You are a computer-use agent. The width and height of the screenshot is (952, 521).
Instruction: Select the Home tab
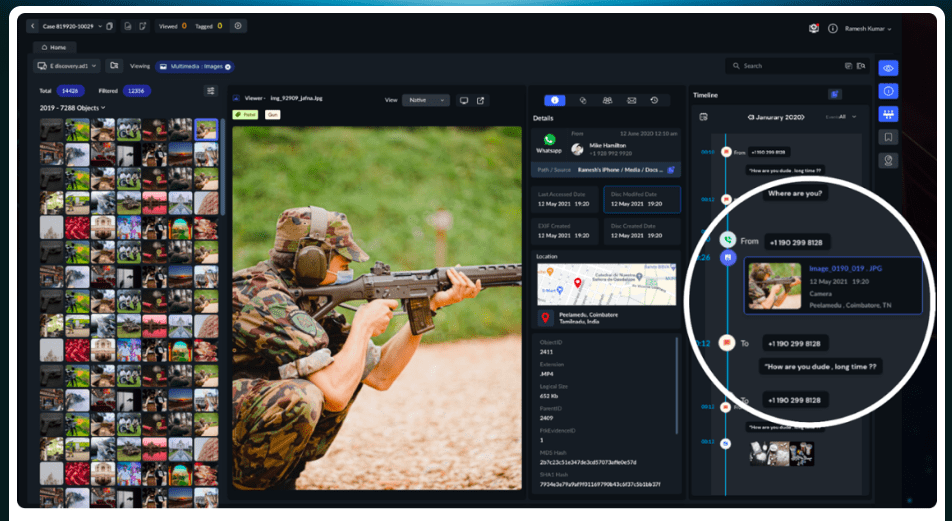coord(55,47)
